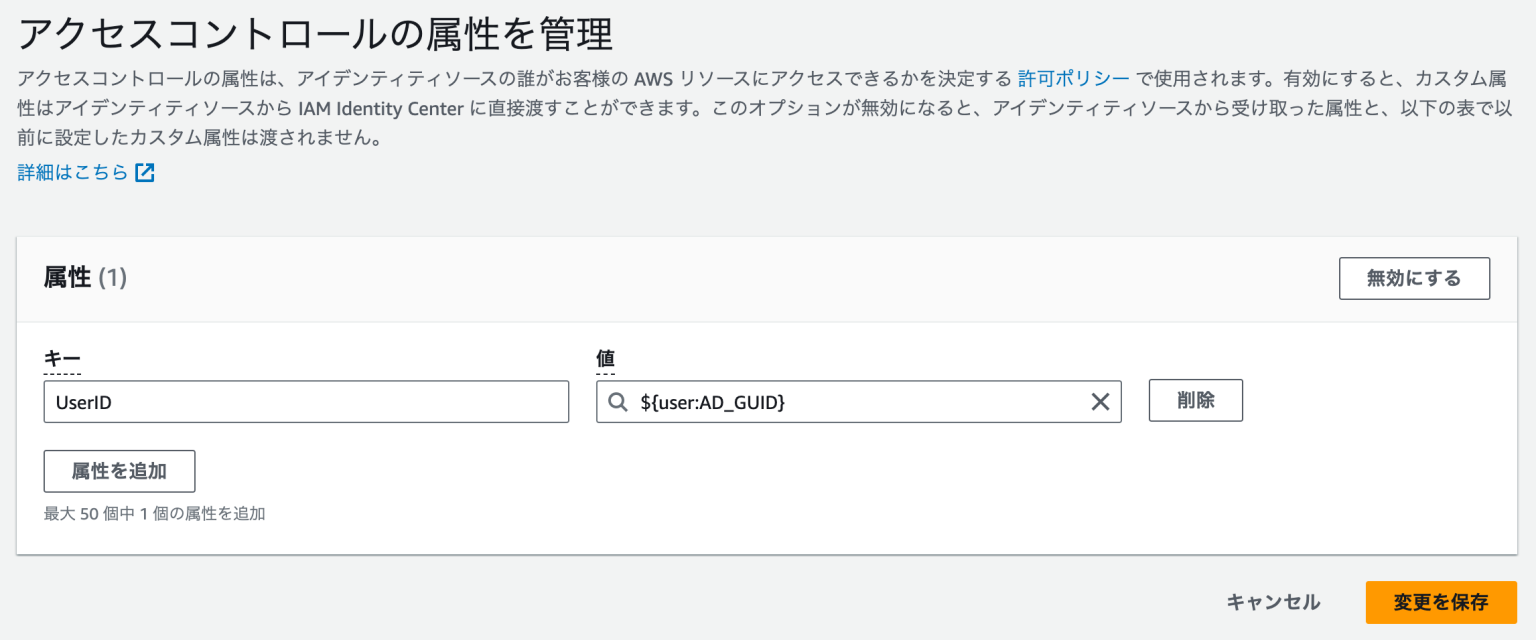Discard edits with キャンセル

point(1272,602)
